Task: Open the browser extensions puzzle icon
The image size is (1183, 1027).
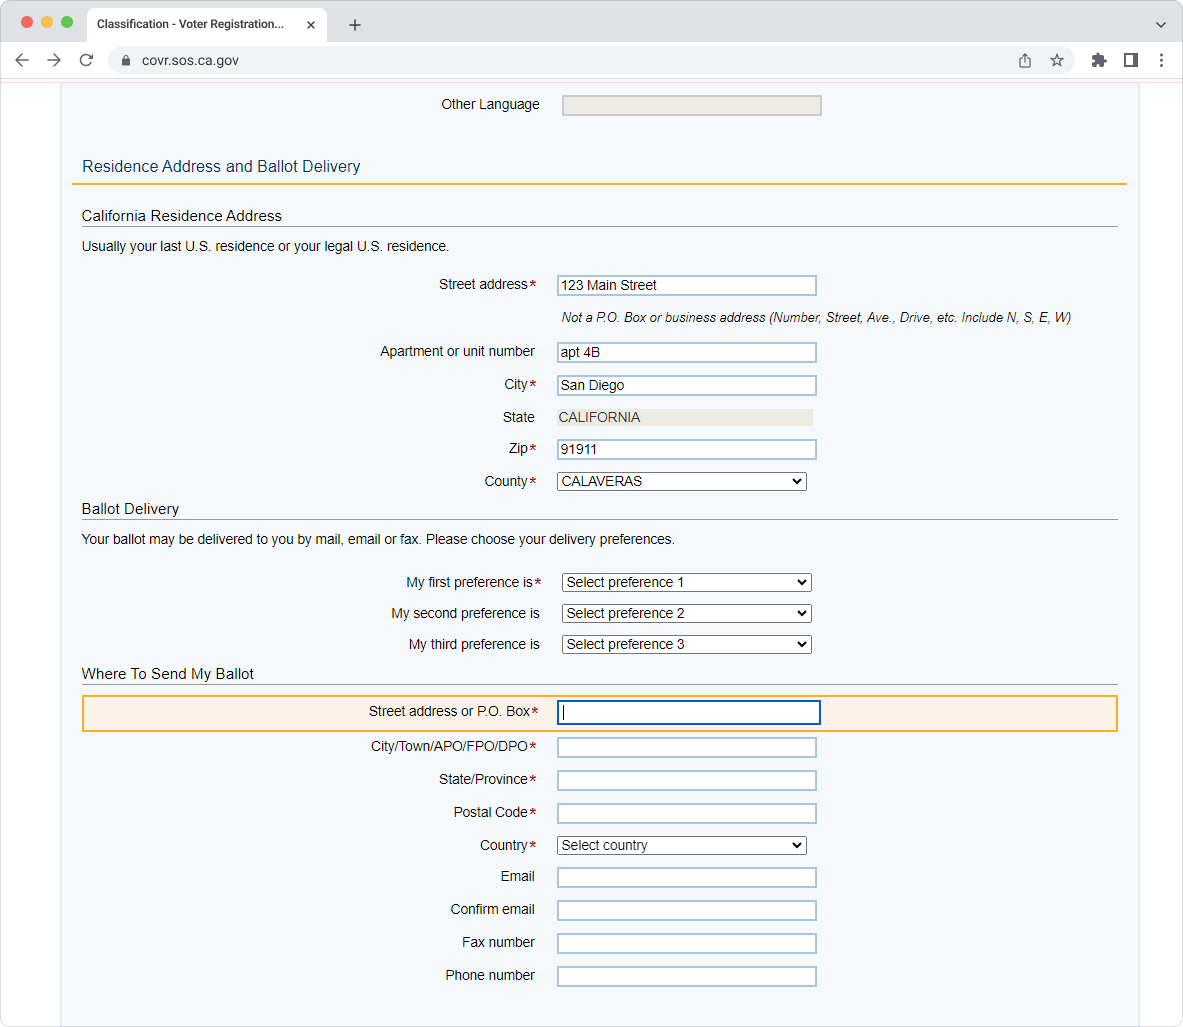Action: click(x=1098, y=60)
